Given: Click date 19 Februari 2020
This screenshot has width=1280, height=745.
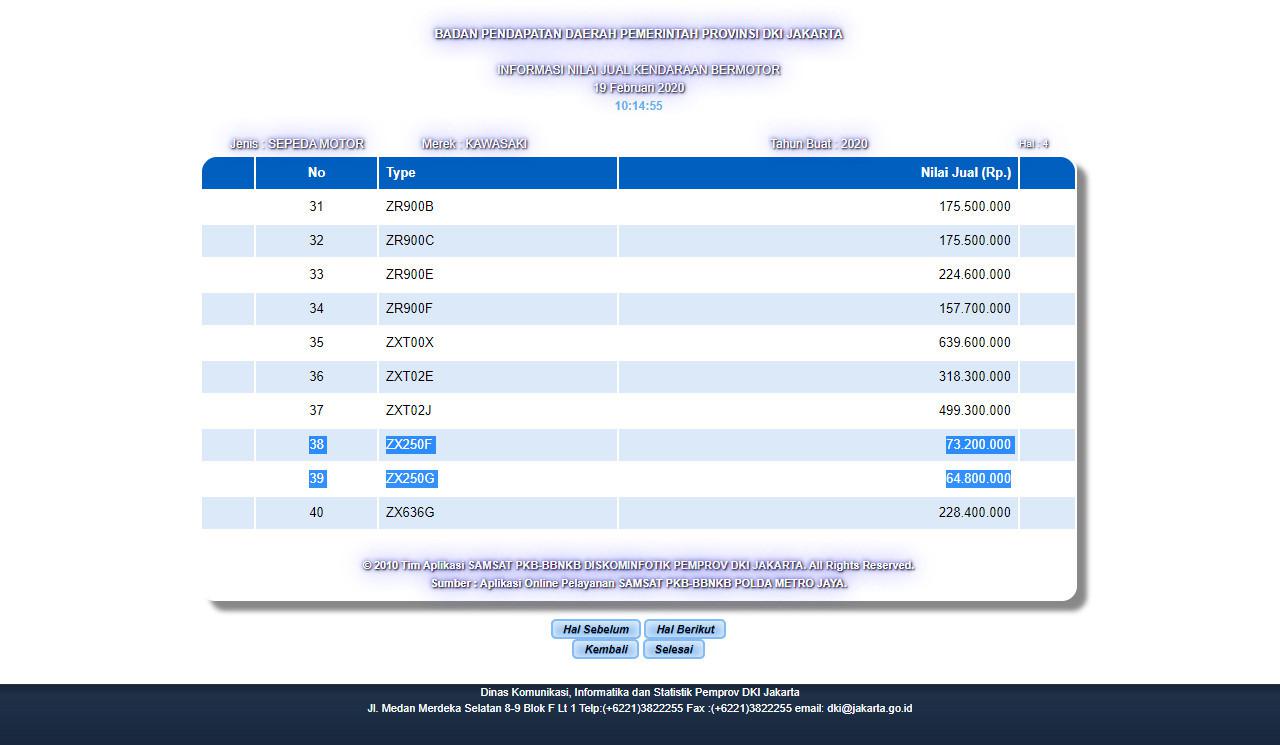Looking at the screenshot, I should tap(639, 88).
